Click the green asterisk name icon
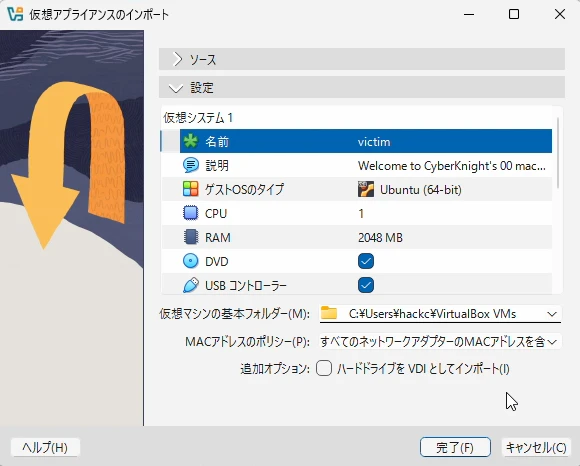580x466 pixels. [191, 141]
